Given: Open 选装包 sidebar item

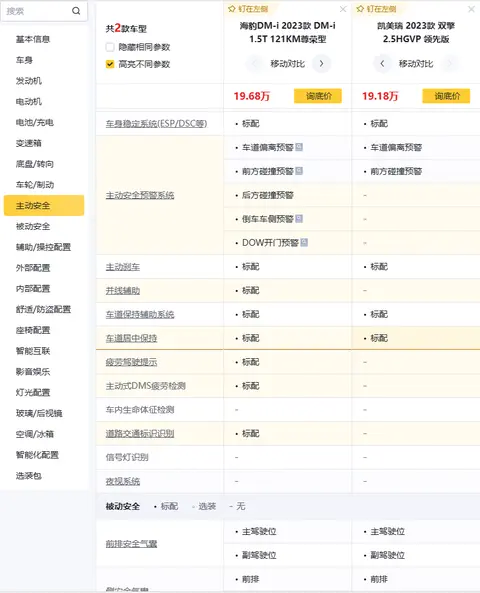Looking at the screenshot, I should point(28,476).
